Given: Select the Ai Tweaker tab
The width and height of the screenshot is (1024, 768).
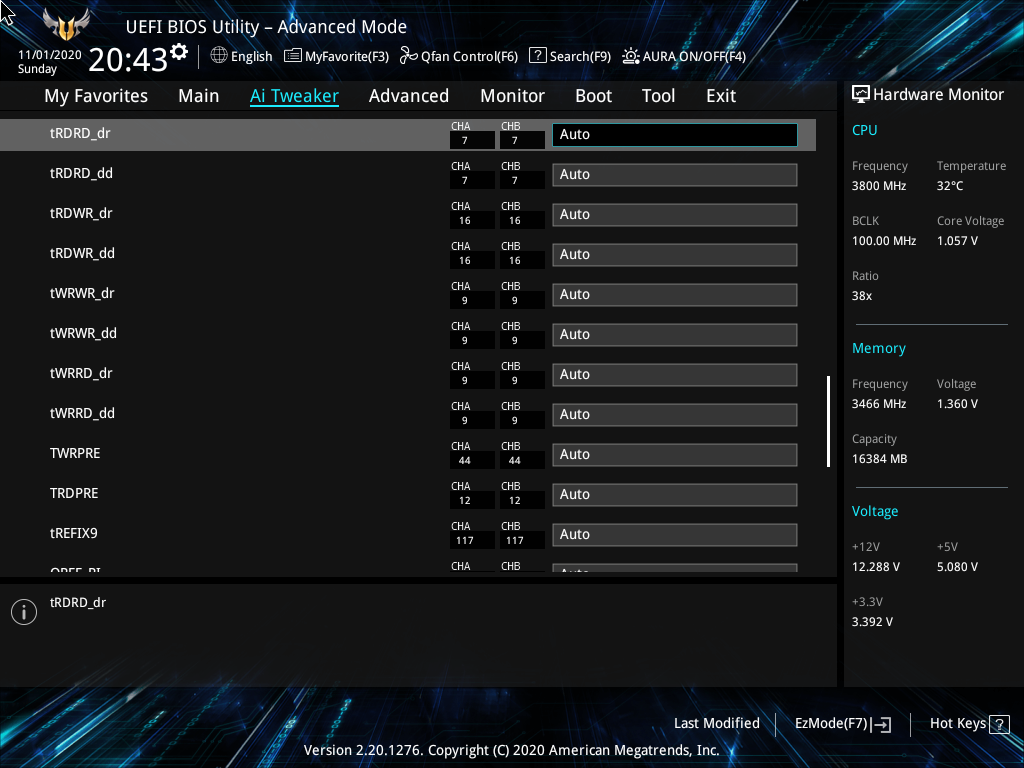Looking at the screenshot, I should tap(295, 96).
